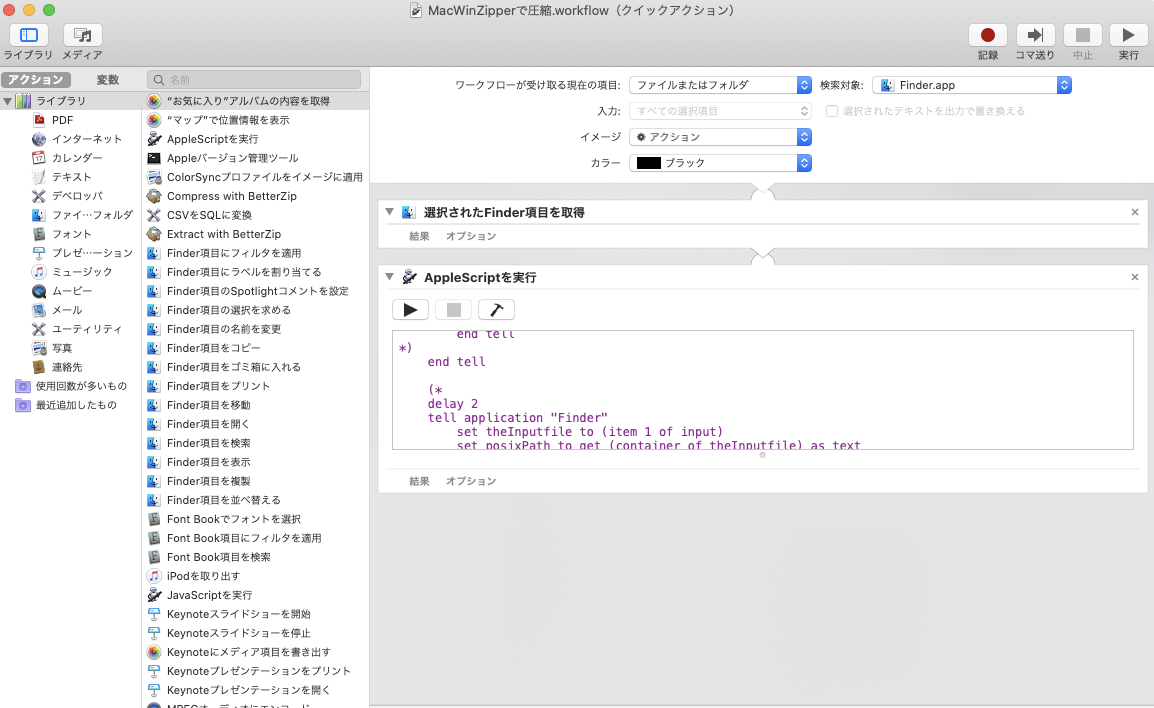Compile the script with hammer button

pyautogui.click(x=496, y=310)
